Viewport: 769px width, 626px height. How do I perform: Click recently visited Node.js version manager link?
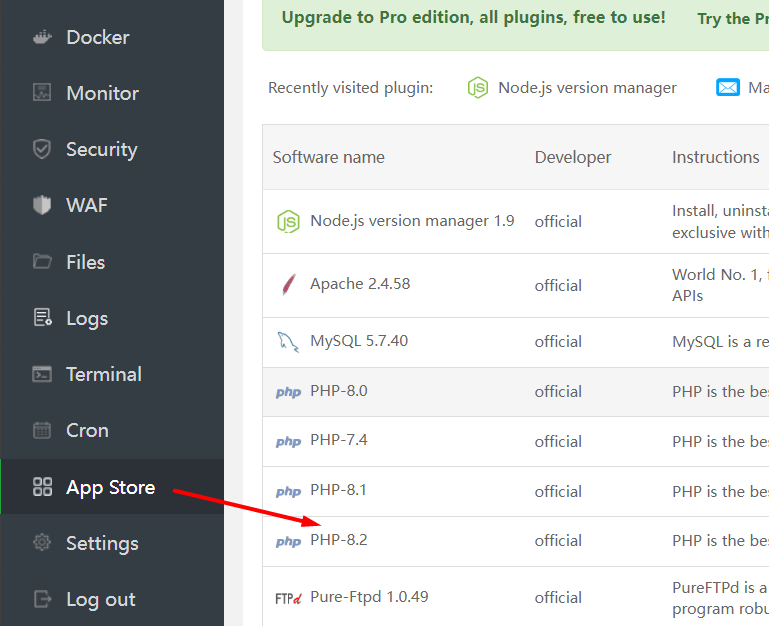pyautogui.click(x=587, y=88)
